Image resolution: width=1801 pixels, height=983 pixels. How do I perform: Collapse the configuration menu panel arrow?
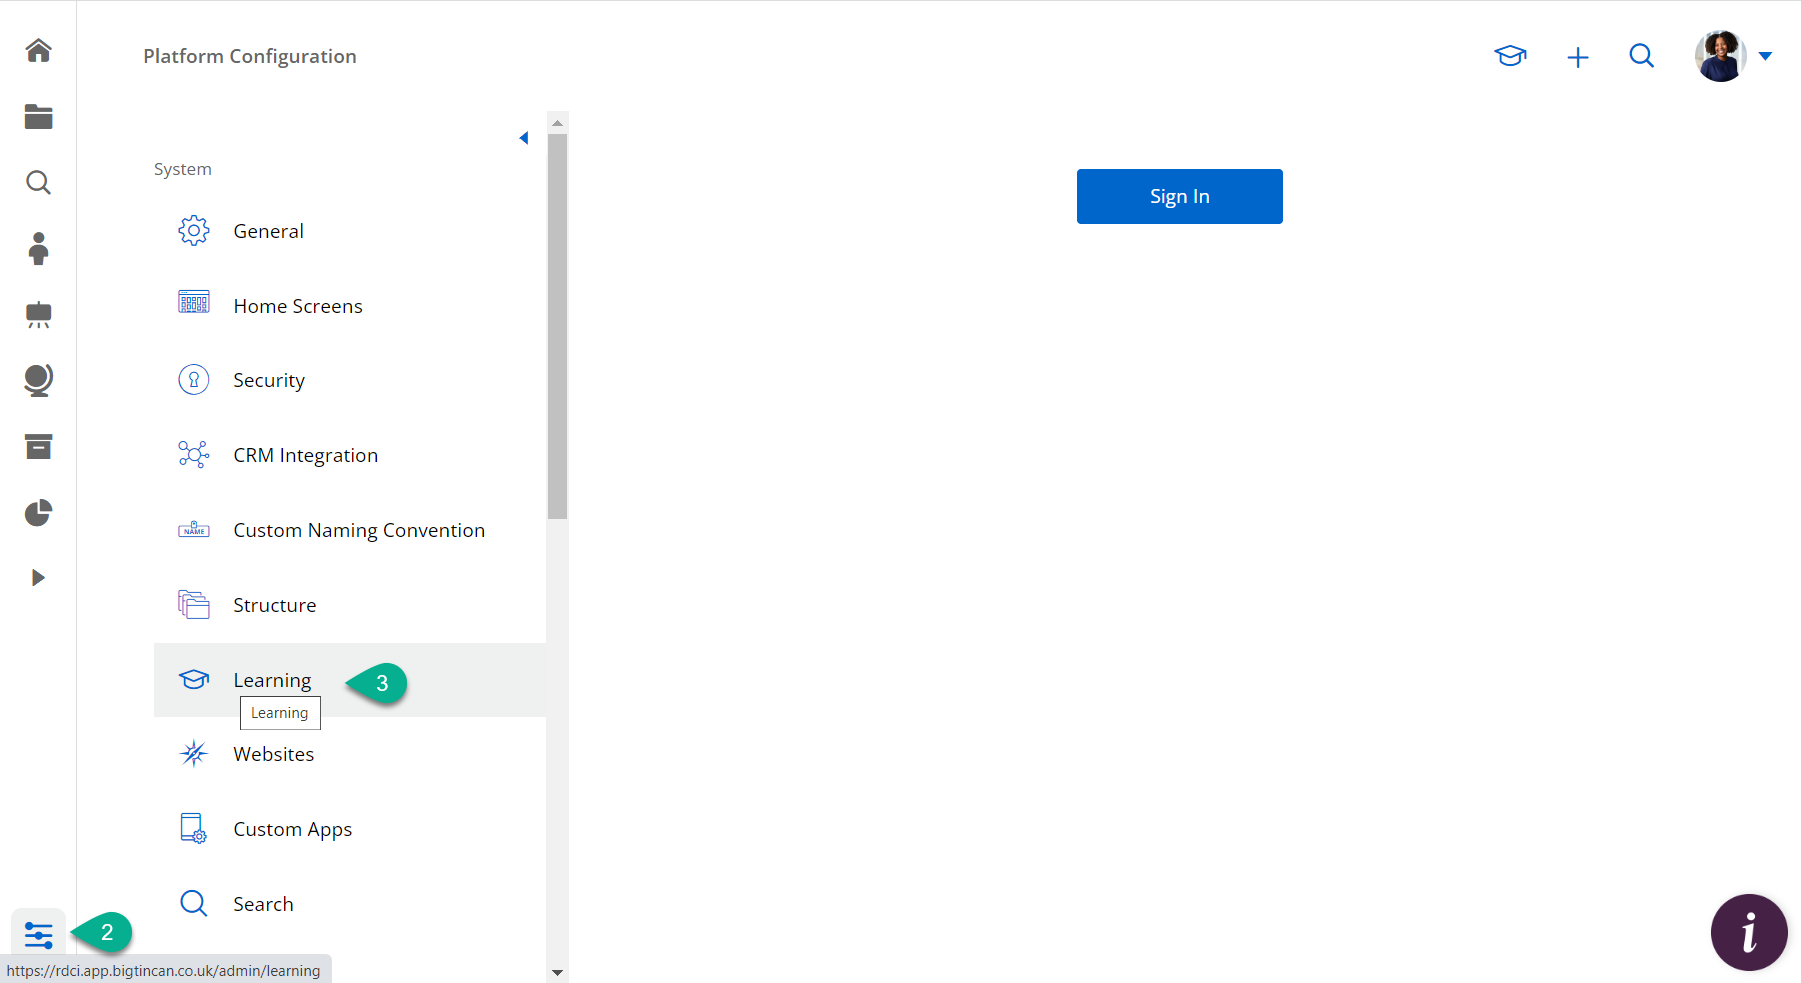click(x=523, y=138)
